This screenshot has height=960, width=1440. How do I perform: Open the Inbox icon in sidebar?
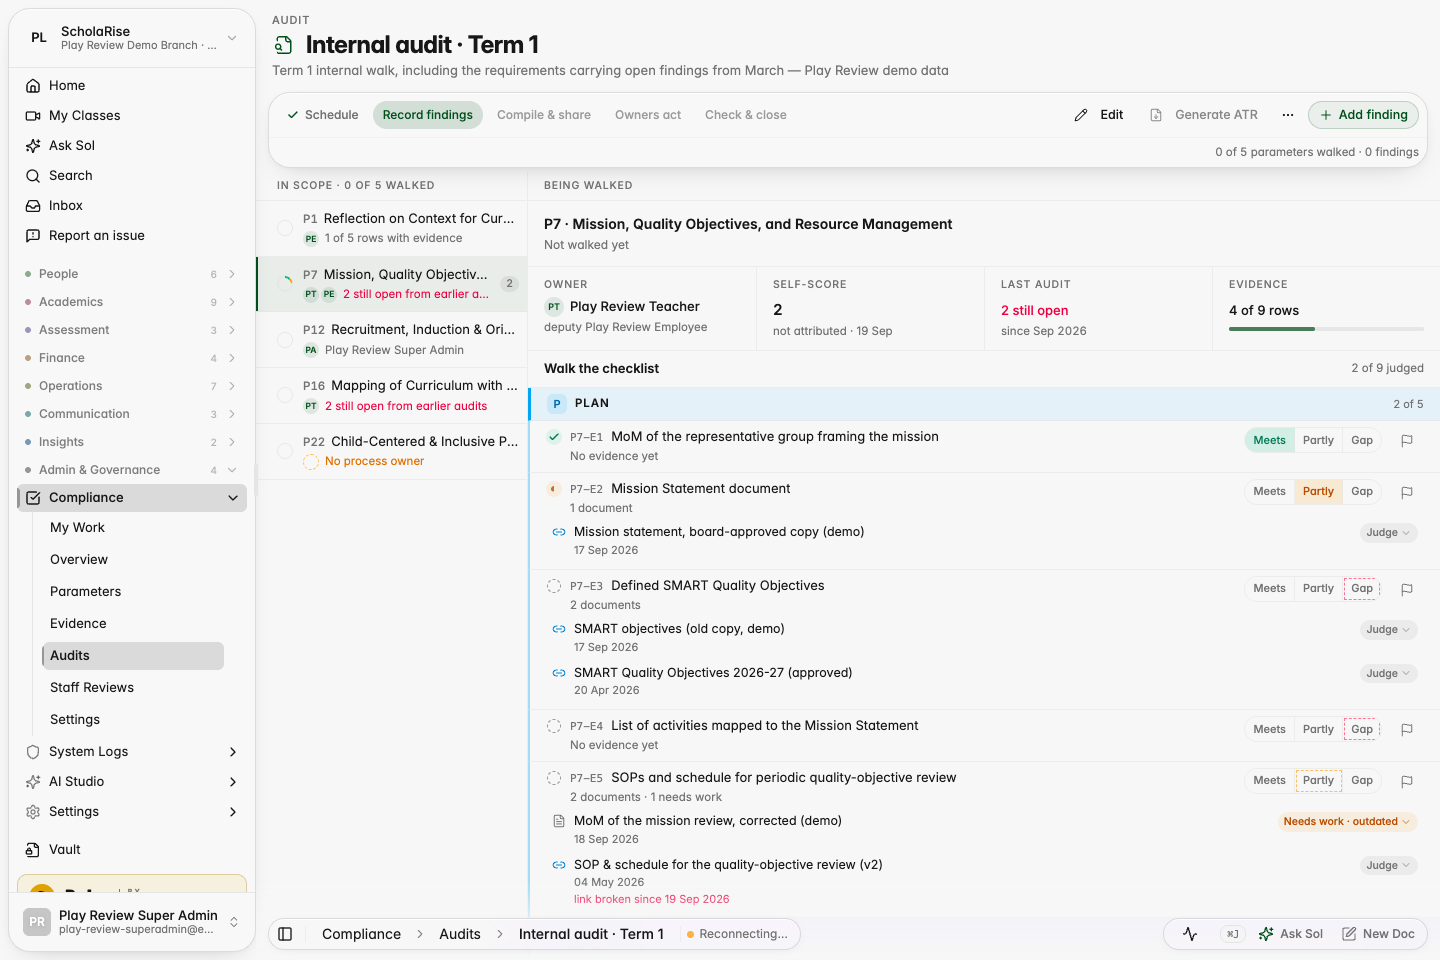(x=33, y=206)
